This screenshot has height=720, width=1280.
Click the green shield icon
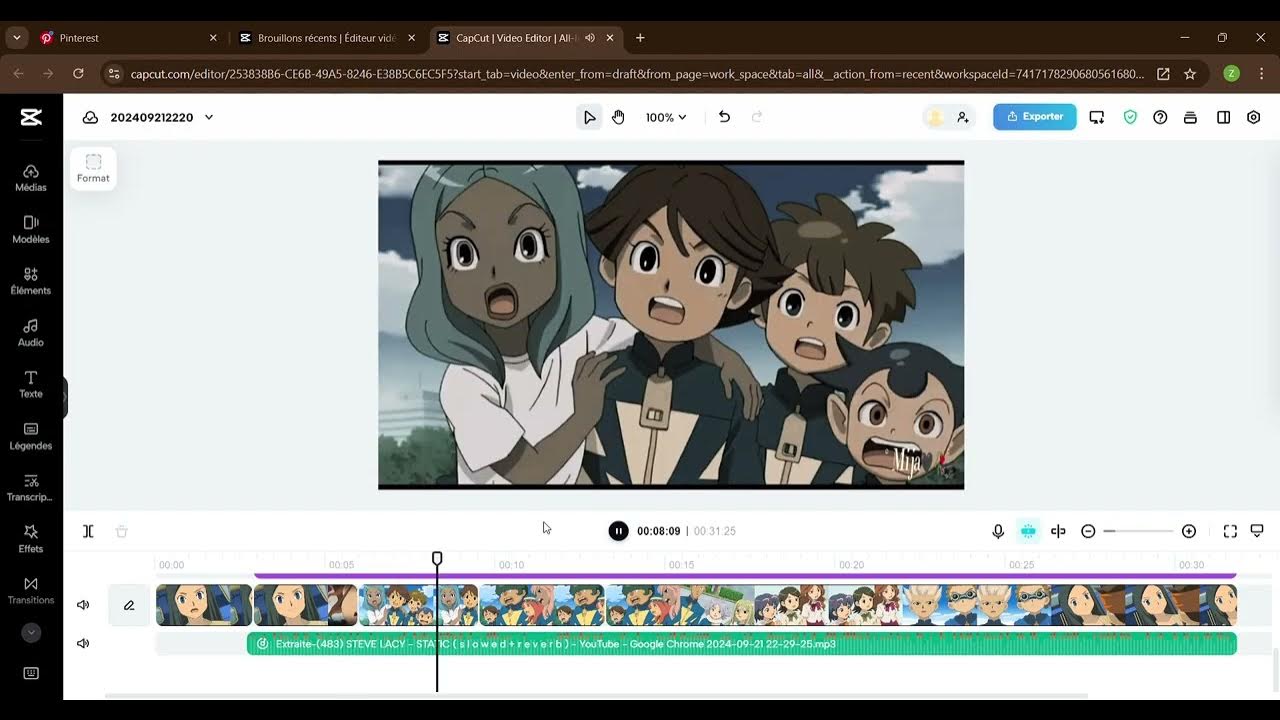tap(1130, 117)
